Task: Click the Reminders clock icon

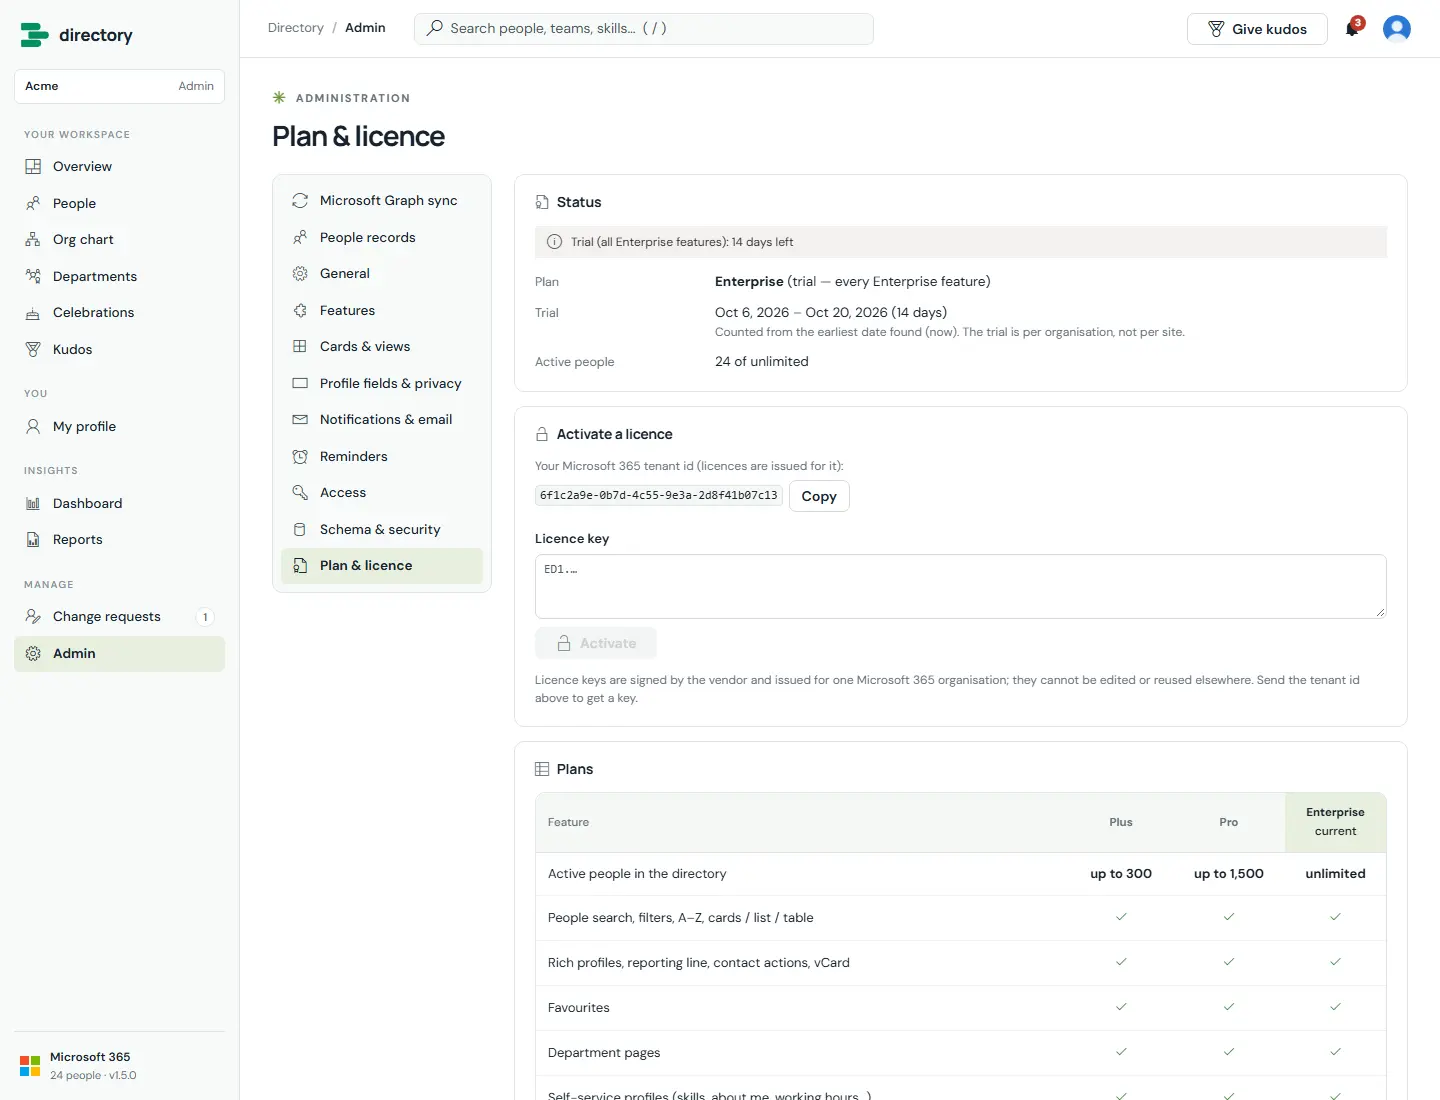Action: [x=300, y=457]
